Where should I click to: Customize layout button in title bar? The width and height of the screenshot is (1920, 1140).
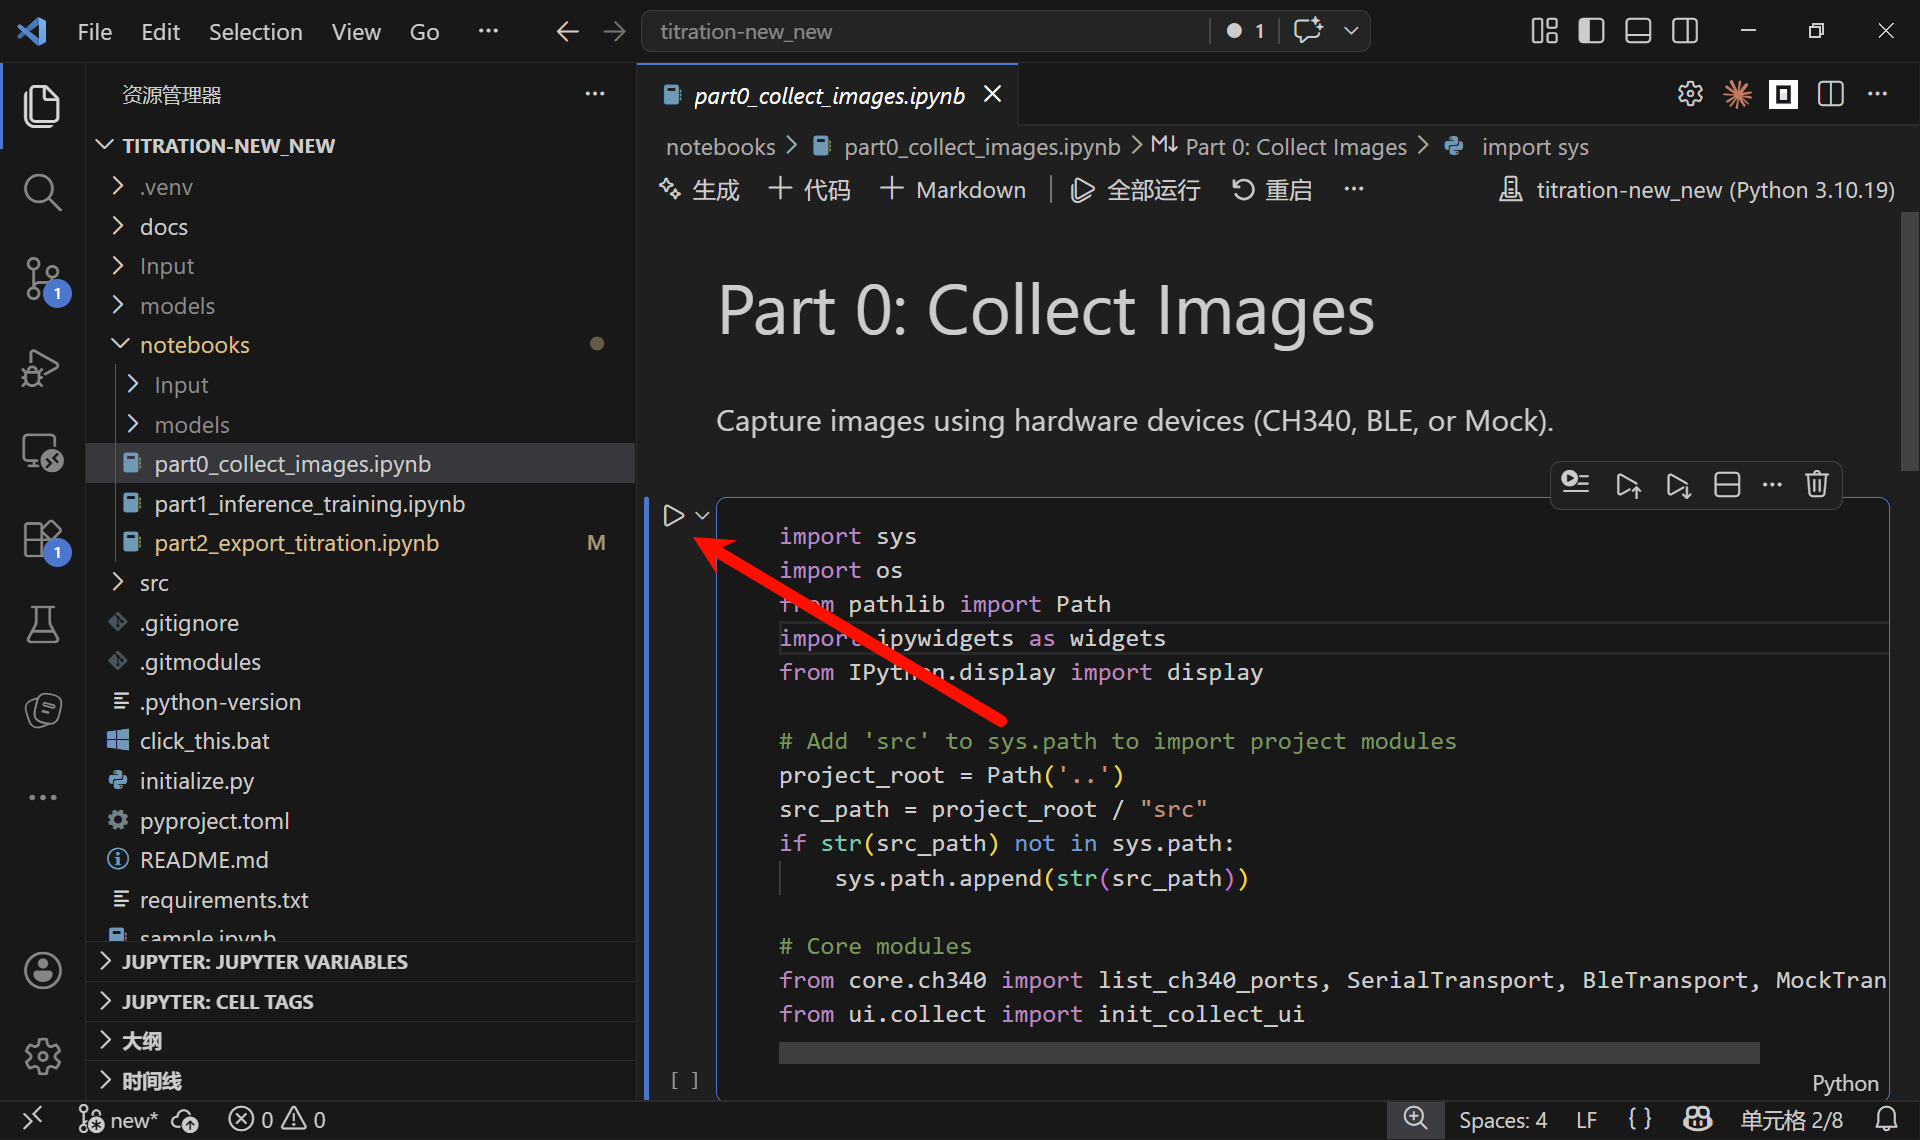tap(1544, 31)
